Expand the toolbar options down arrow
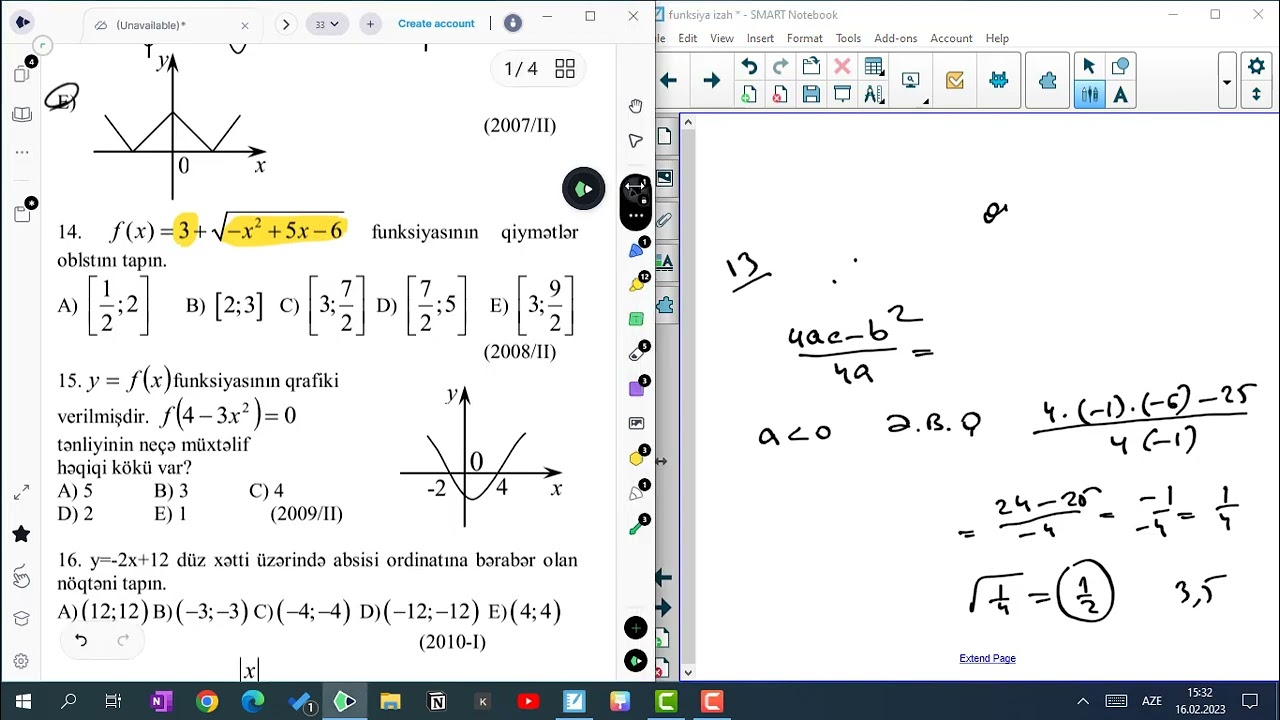The width and height of the screenshot is (1280, 720). pyautogui.click(x=1227, y=82)
